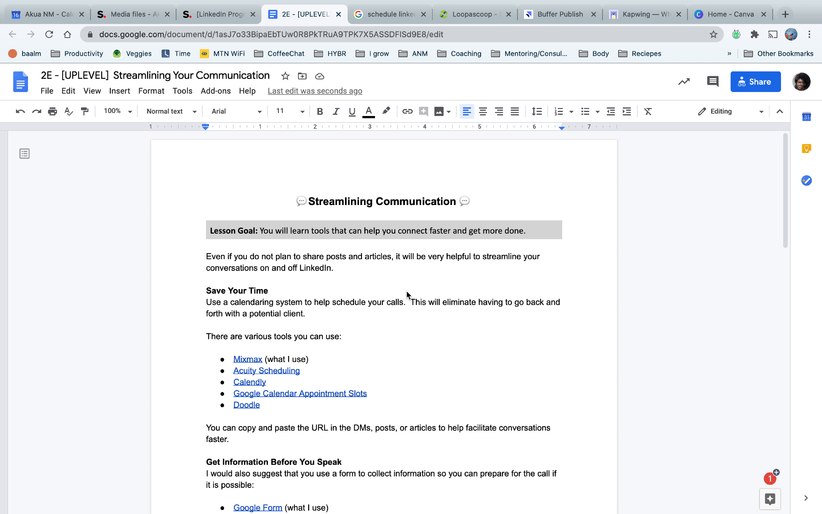Open the View menu

[x=92, y=91]
